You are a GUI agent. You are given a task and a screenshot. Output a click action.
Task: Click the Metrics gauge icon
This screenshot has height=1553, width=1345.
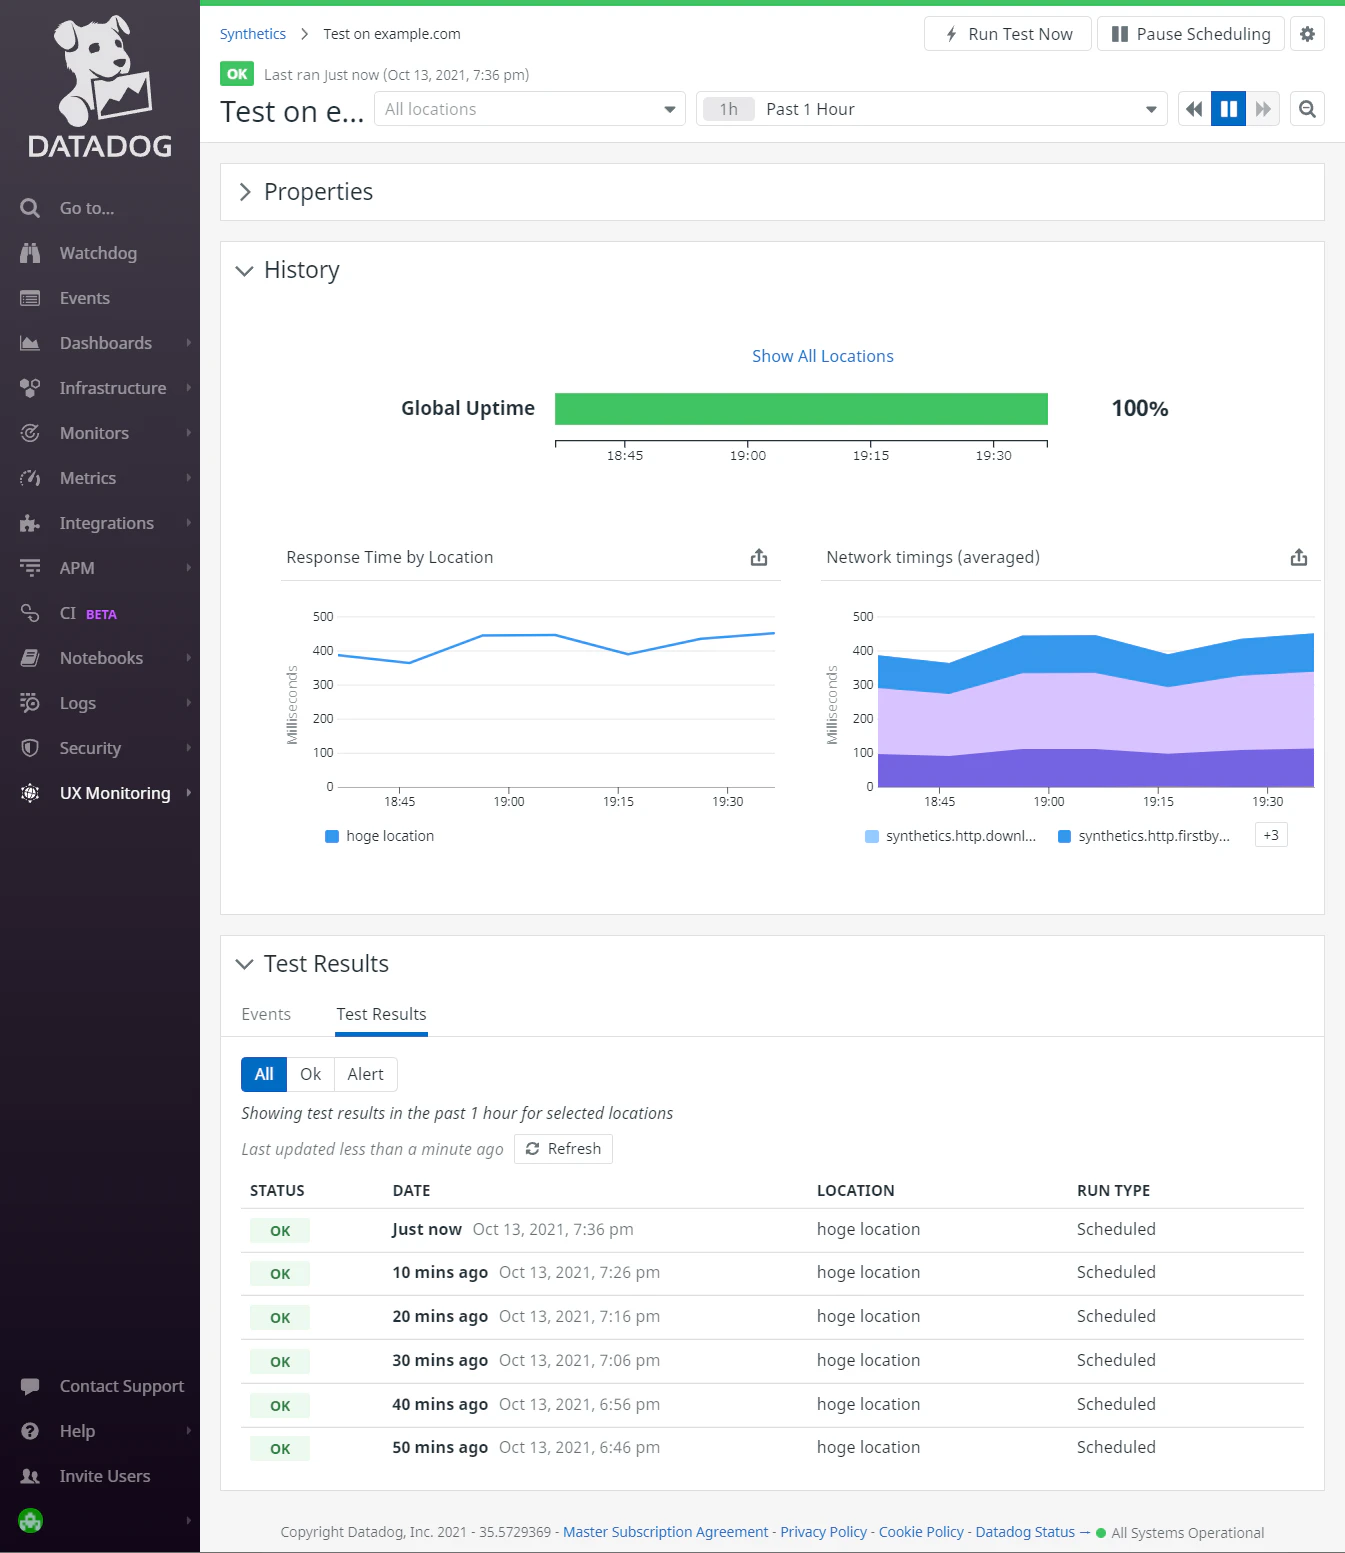point(30,478)
